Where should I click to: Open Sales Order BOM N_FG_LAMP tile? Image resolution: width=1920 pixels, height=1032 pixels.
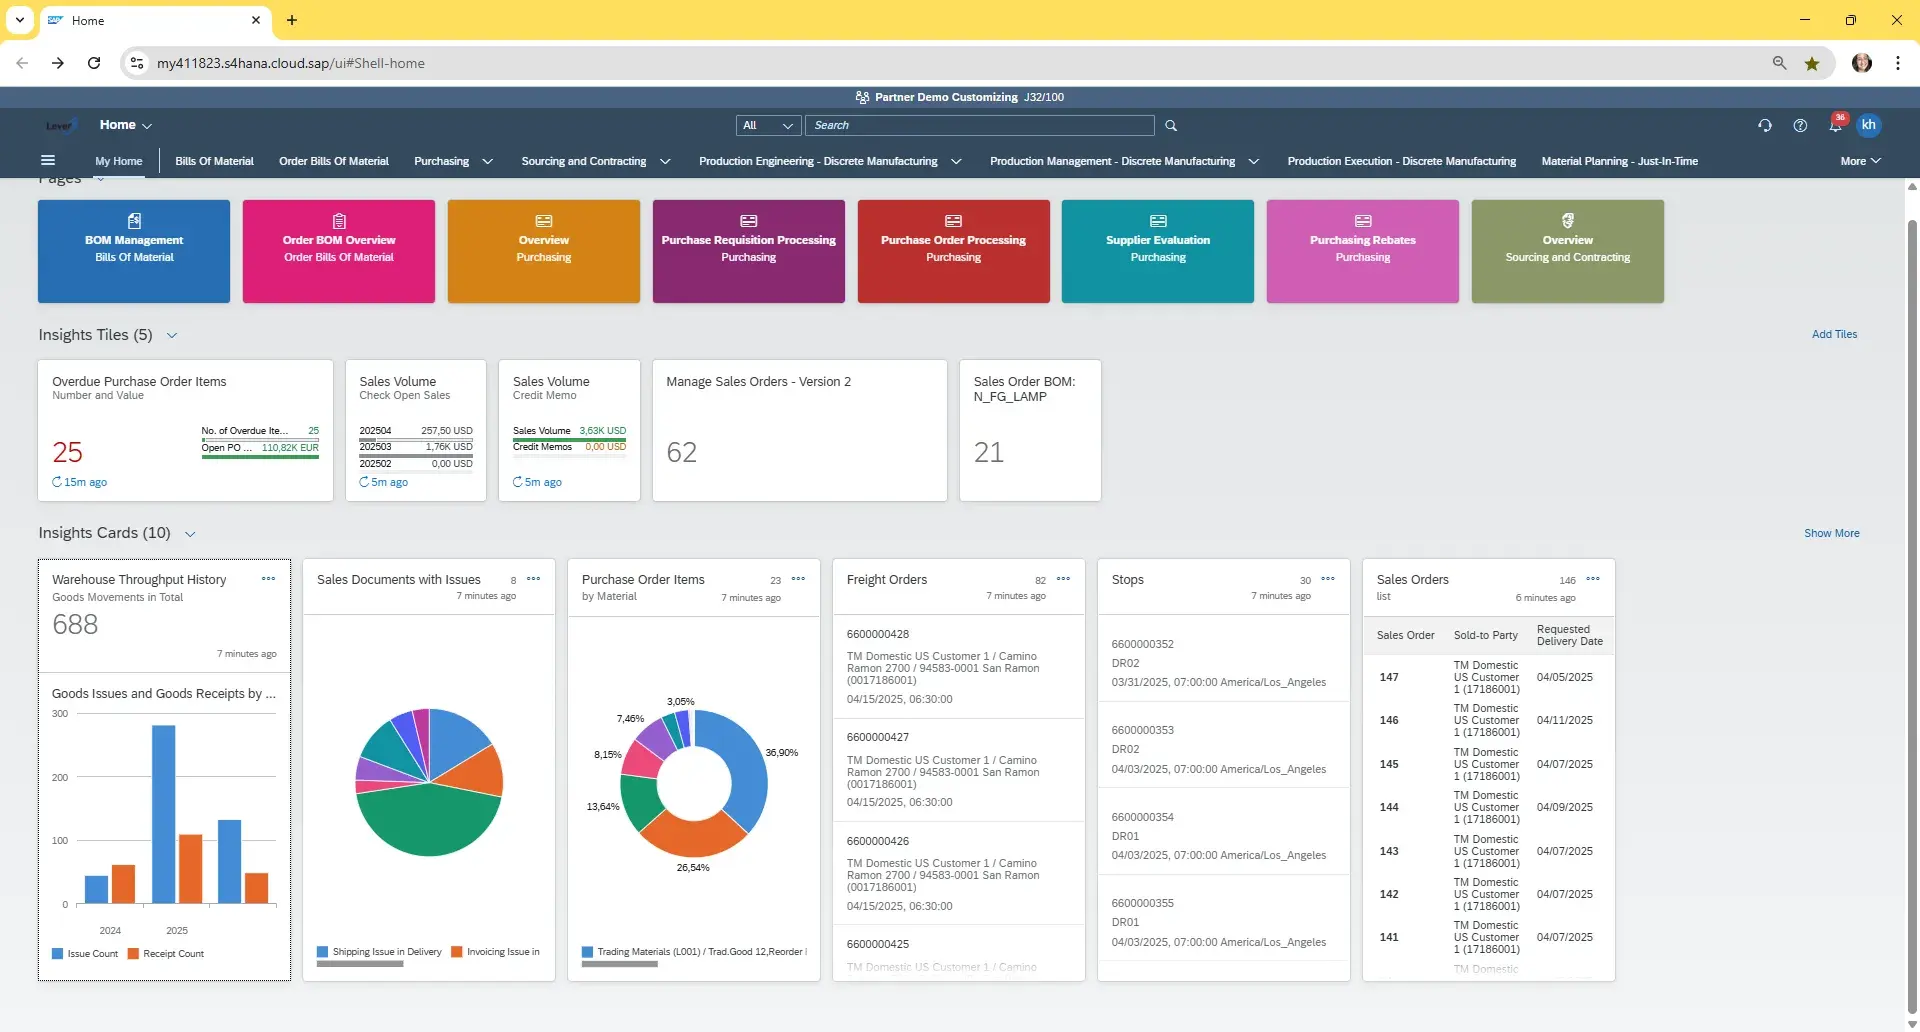click(1030, 431)
